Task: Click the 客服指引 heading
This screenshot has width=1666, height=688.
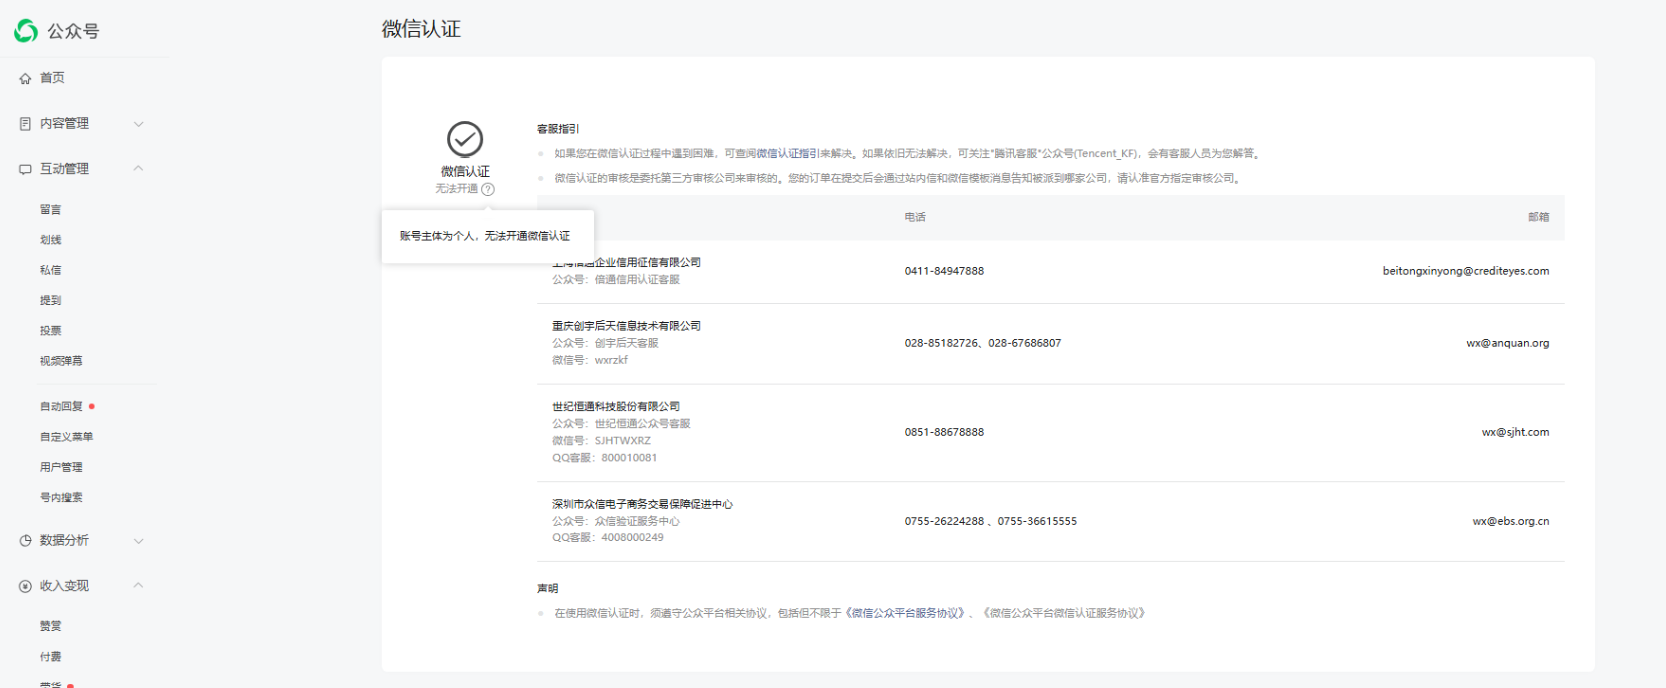Action: click(558, 129)
